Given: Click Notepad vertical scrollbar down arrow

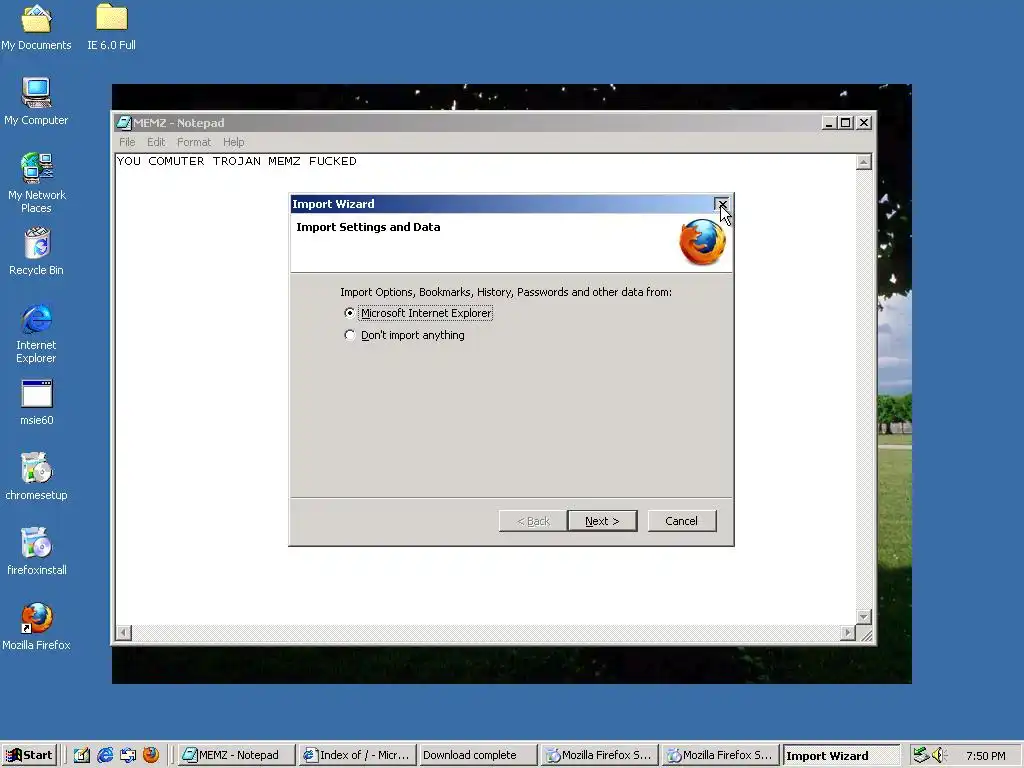Looking at the screenshot, I should 863,616.
